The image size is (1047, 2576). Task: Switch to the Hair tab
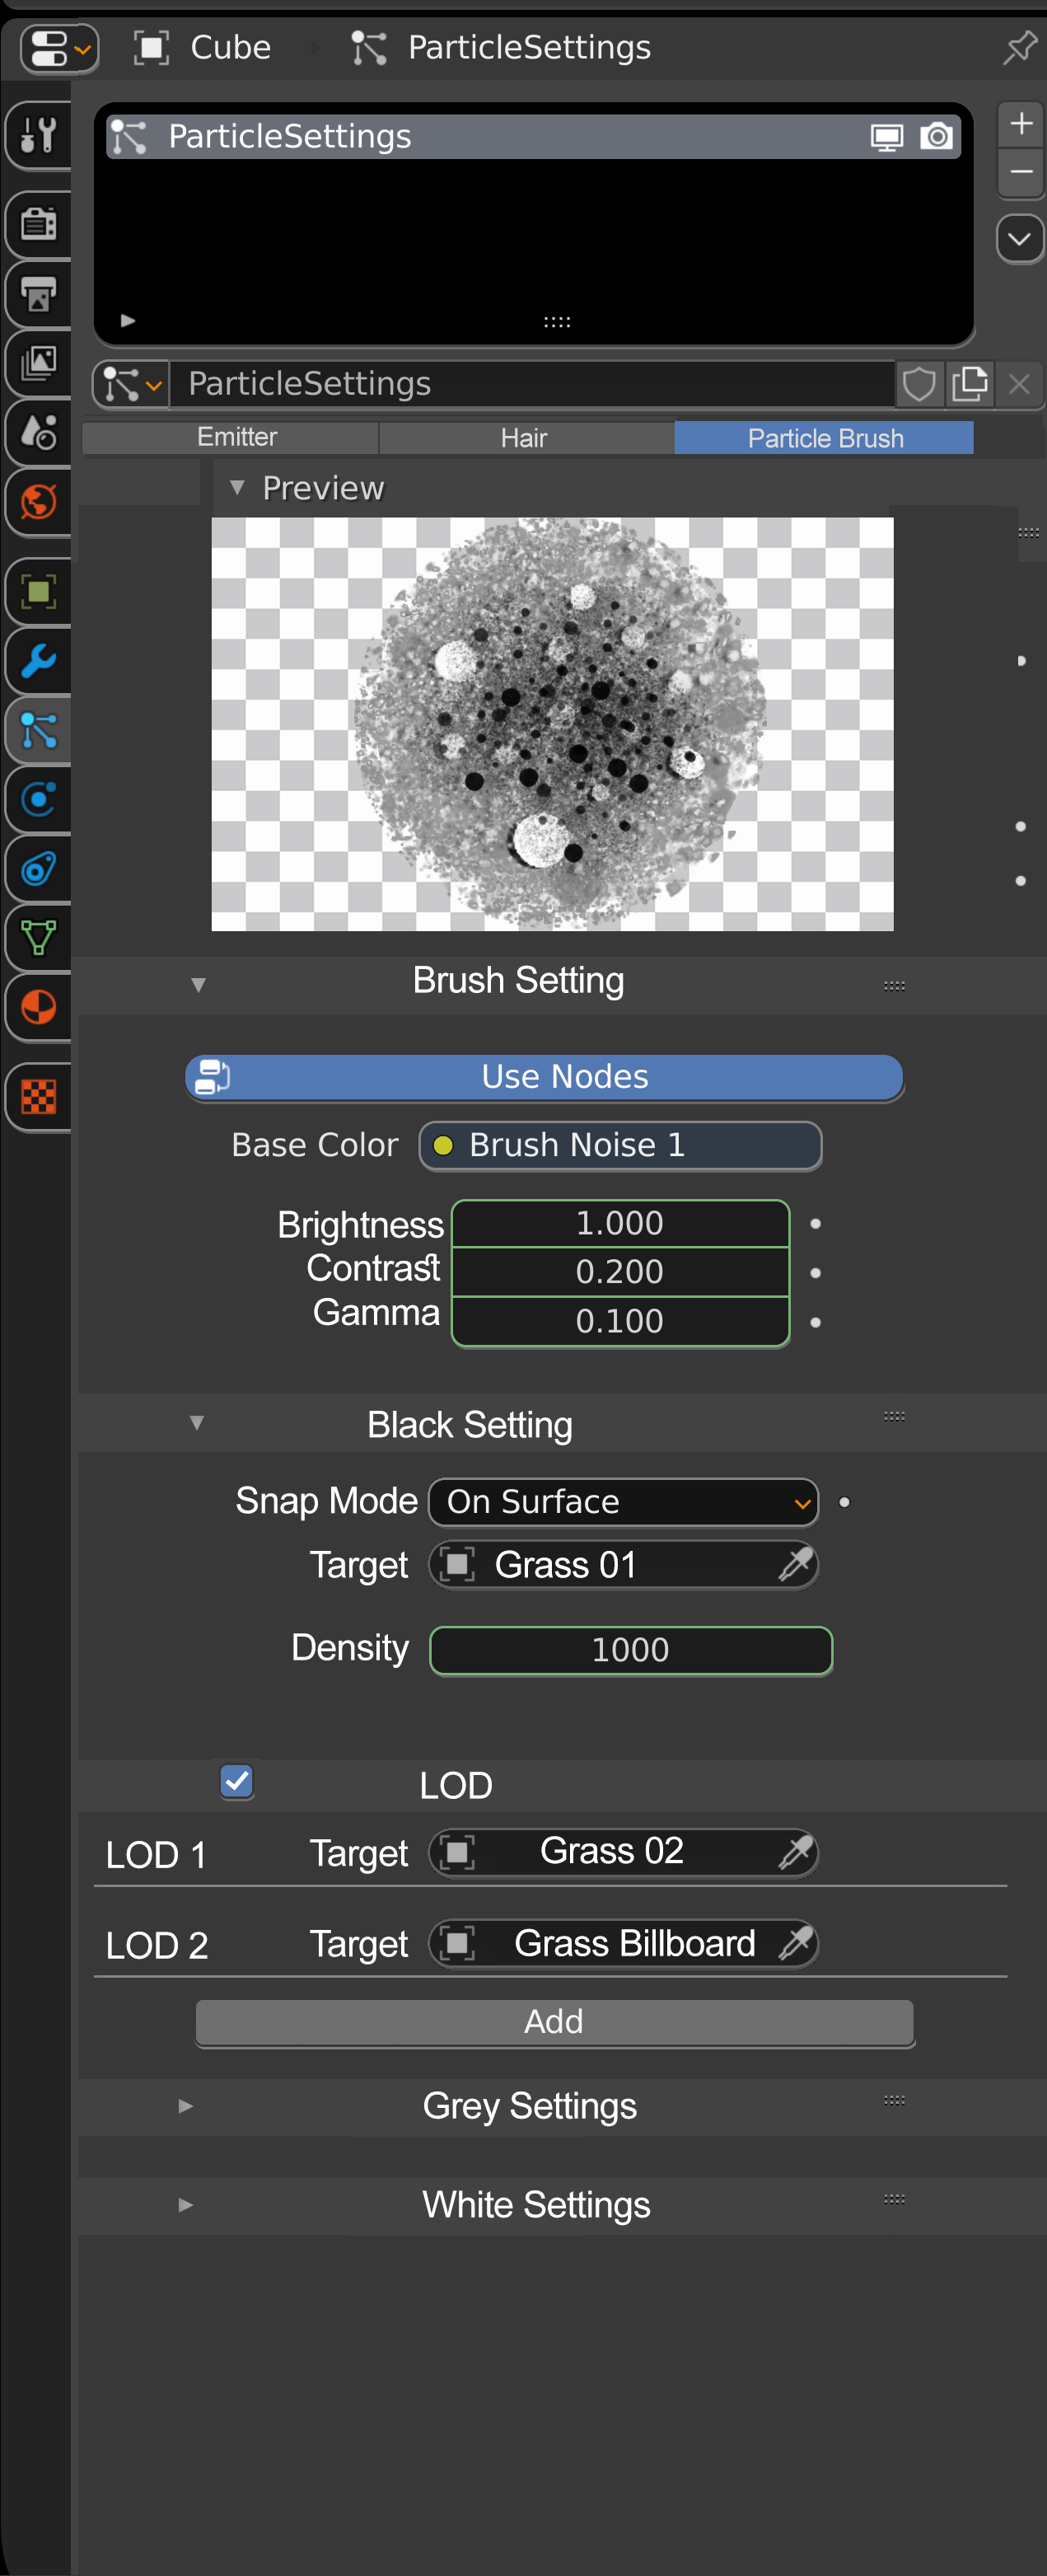527,438
